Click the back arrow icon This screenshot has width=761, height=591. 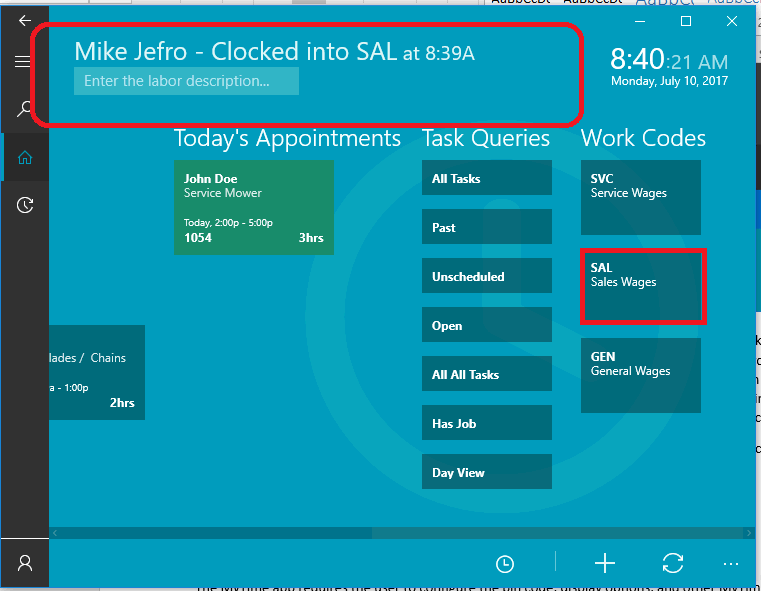coord(25,20)
